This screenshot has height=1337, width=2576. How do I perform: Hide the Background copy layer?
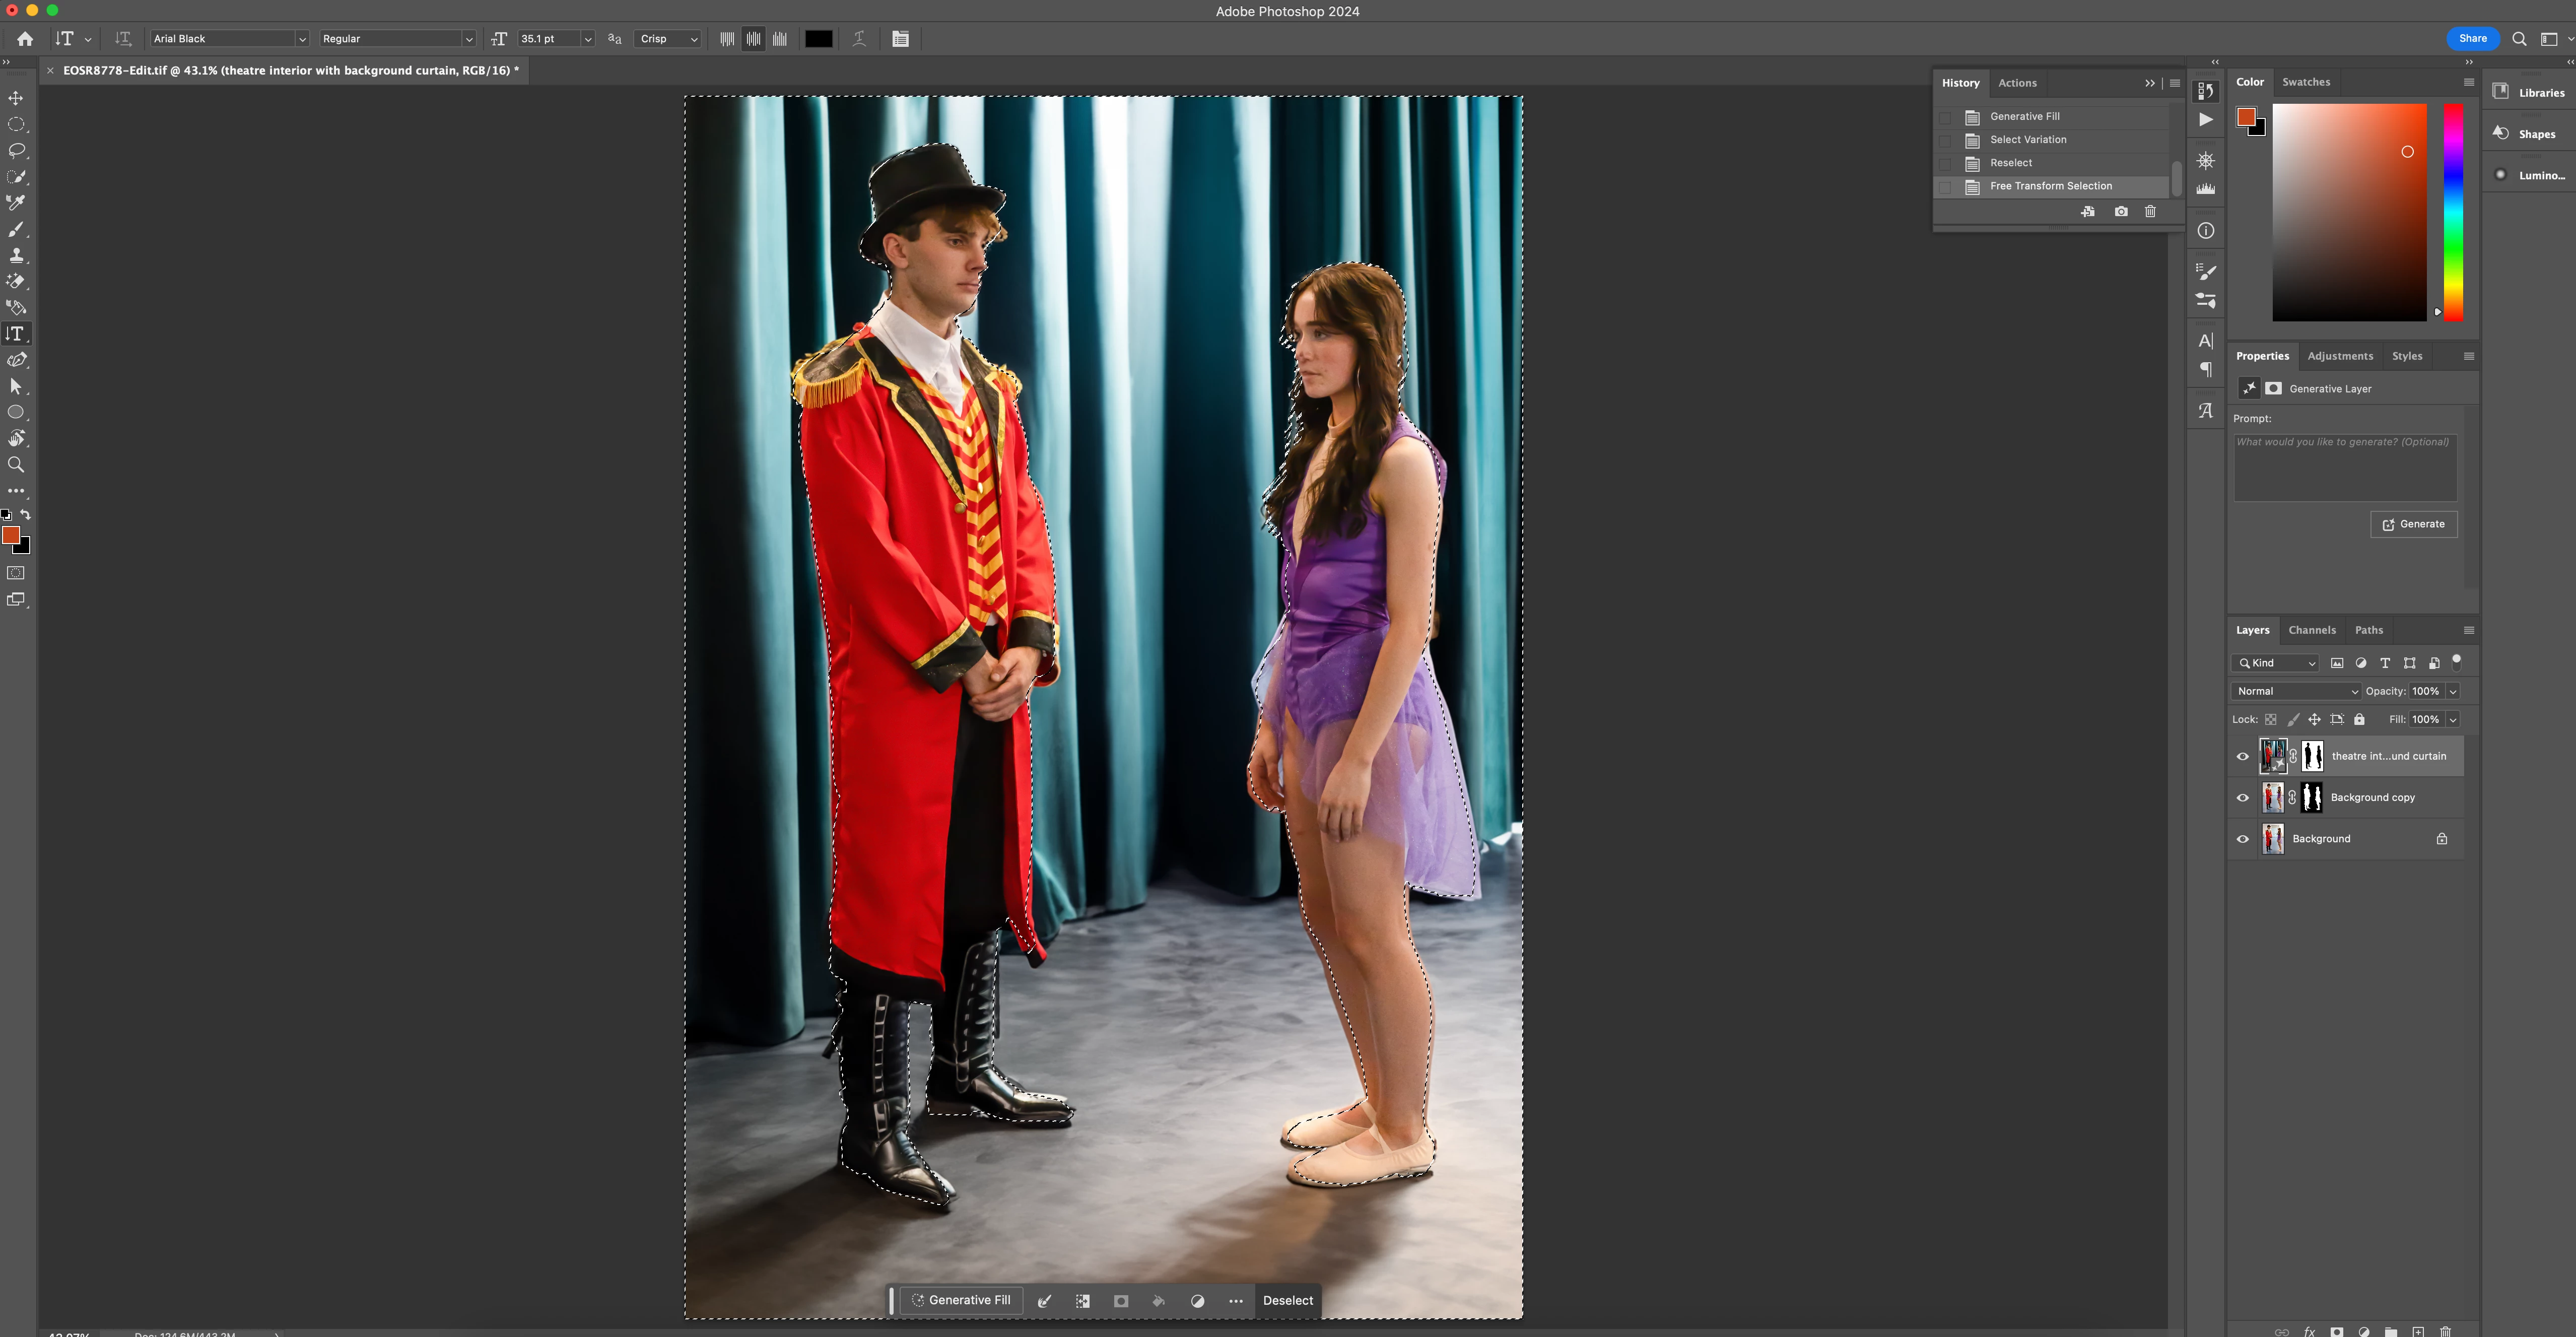pyautogui.click(x=2242, y=798)
